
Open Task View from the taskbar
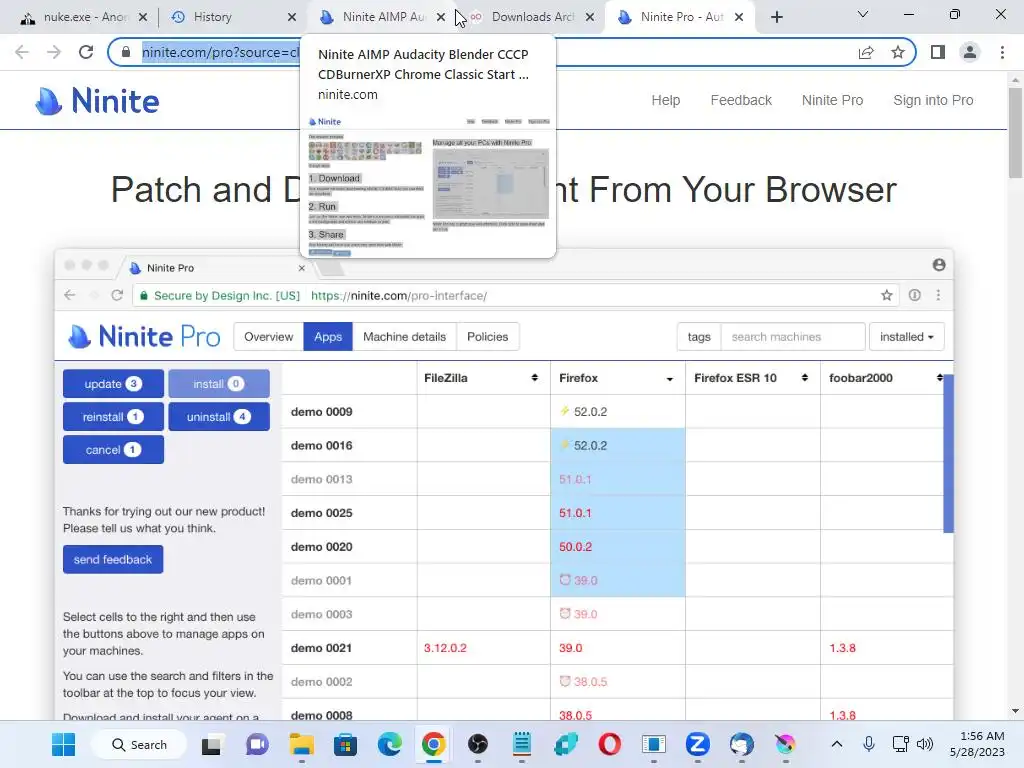click(x=212, y=744)
